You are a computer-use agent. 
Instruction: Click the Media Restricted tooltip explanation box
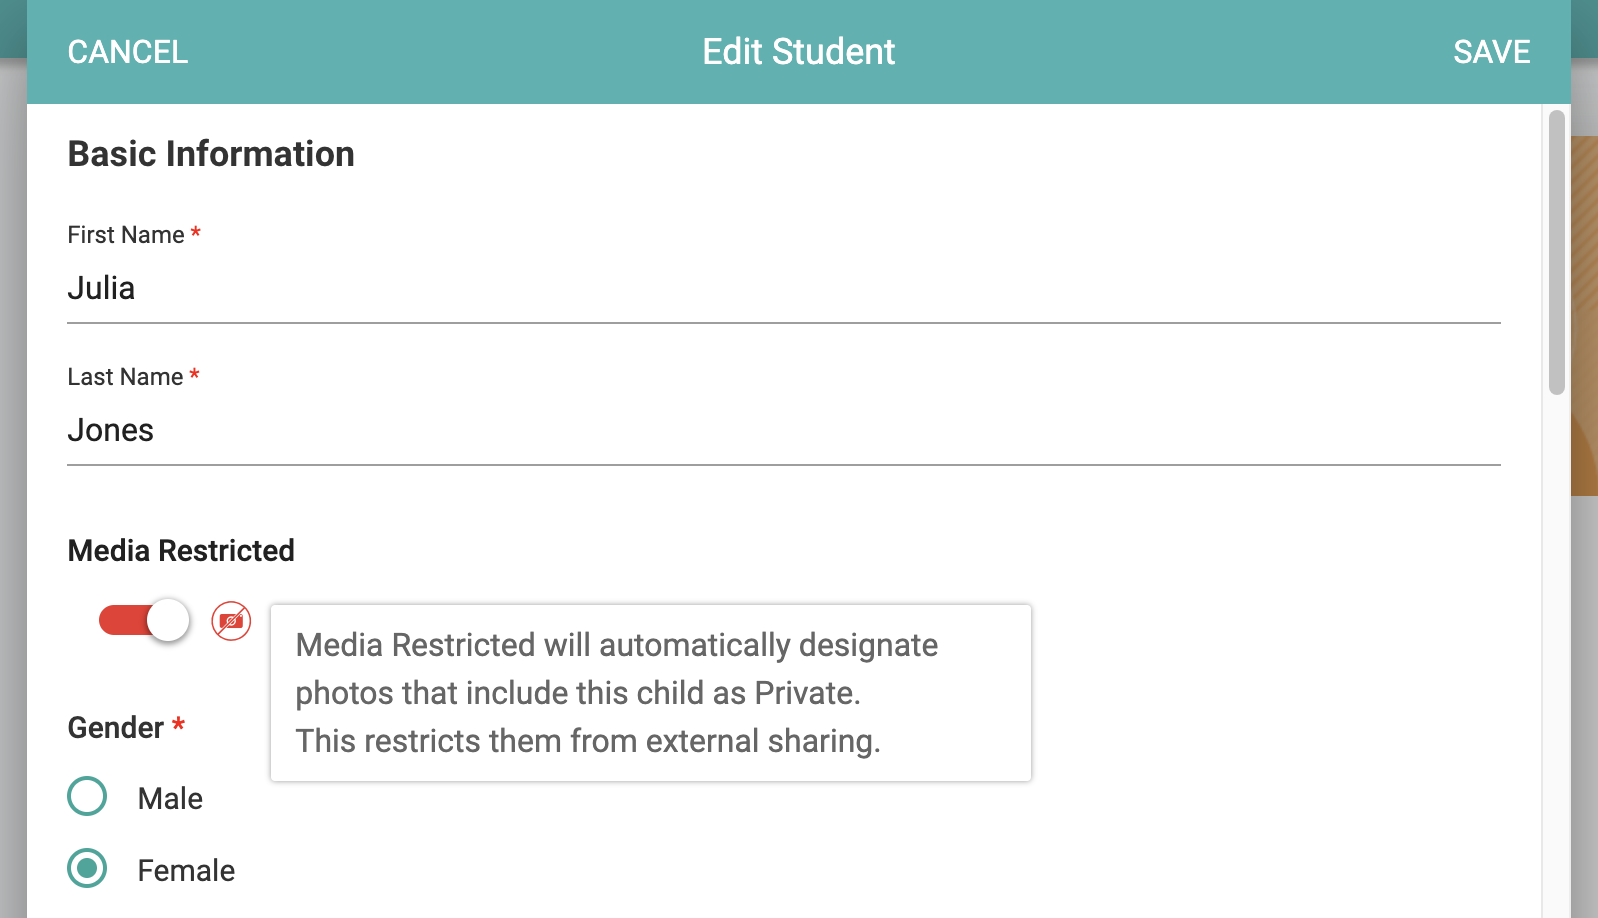tap(651, 693)
